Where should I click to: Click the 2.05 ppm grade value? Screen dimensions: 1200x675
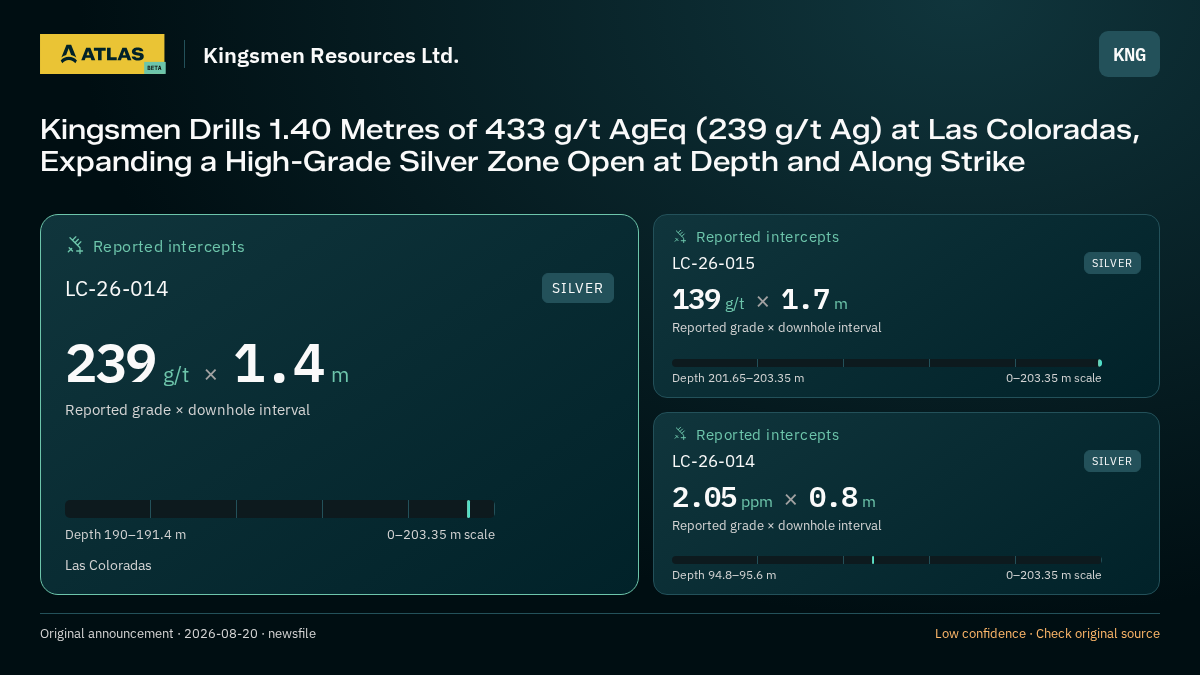(722, 498)
